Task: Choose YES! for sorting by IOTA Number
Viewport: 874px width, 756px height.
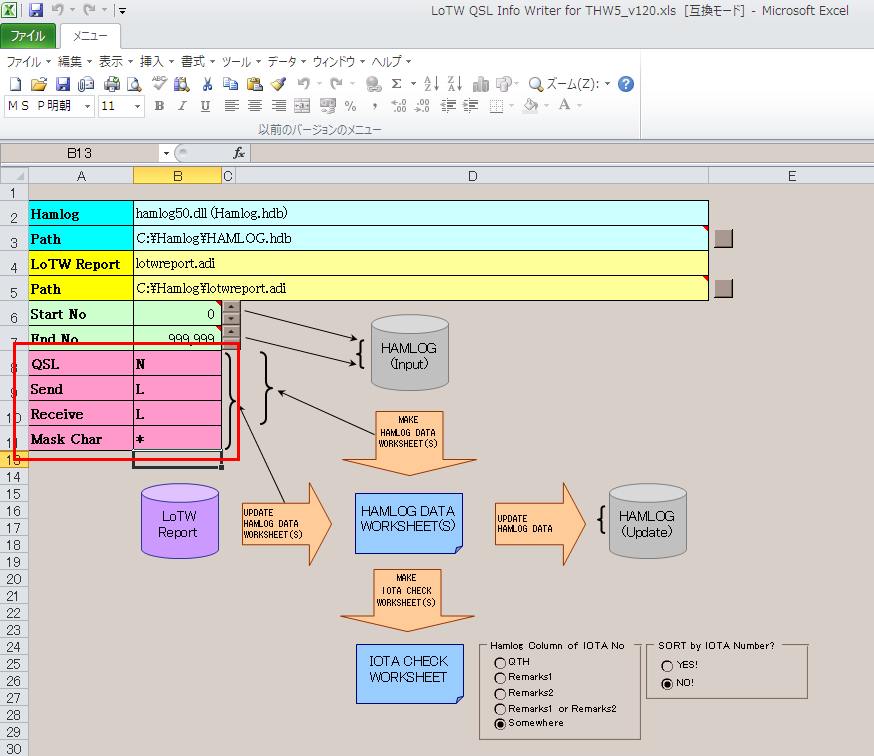Action: (667, 666)
